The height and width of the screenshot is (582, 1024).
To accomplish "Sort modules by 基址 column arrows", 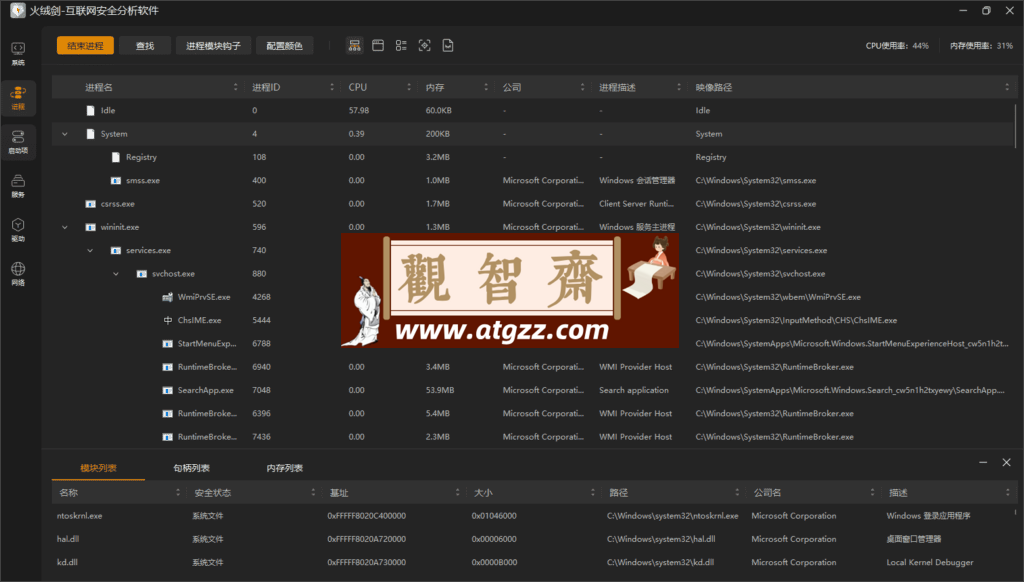I will pyautogui.click(x=457, y=493).
